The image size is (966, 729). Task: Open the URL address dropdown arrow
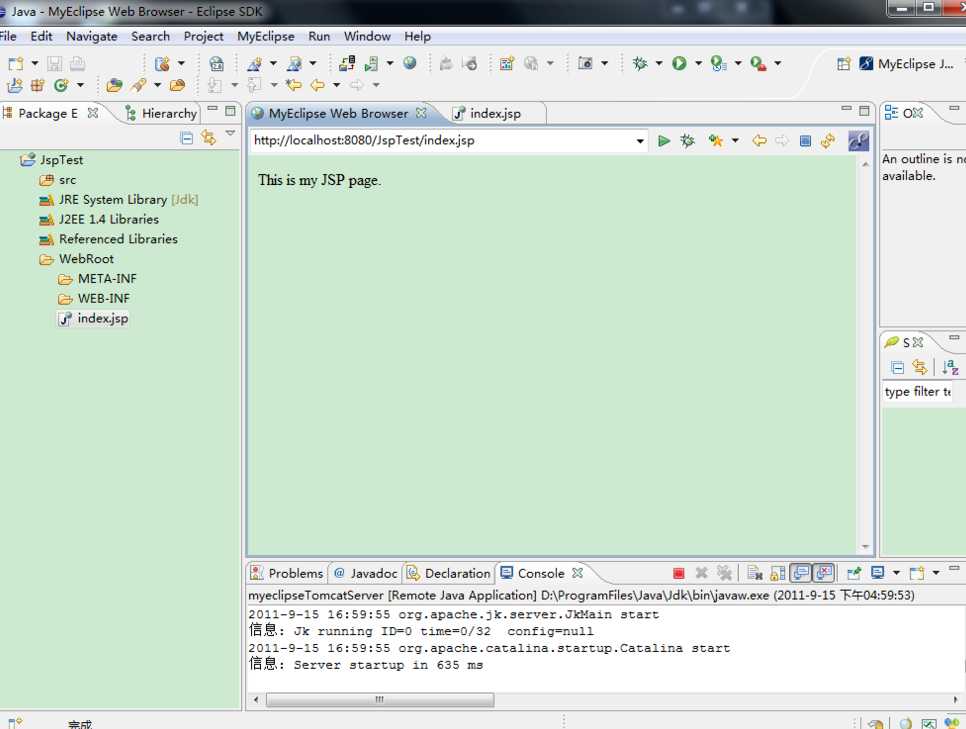640,141
